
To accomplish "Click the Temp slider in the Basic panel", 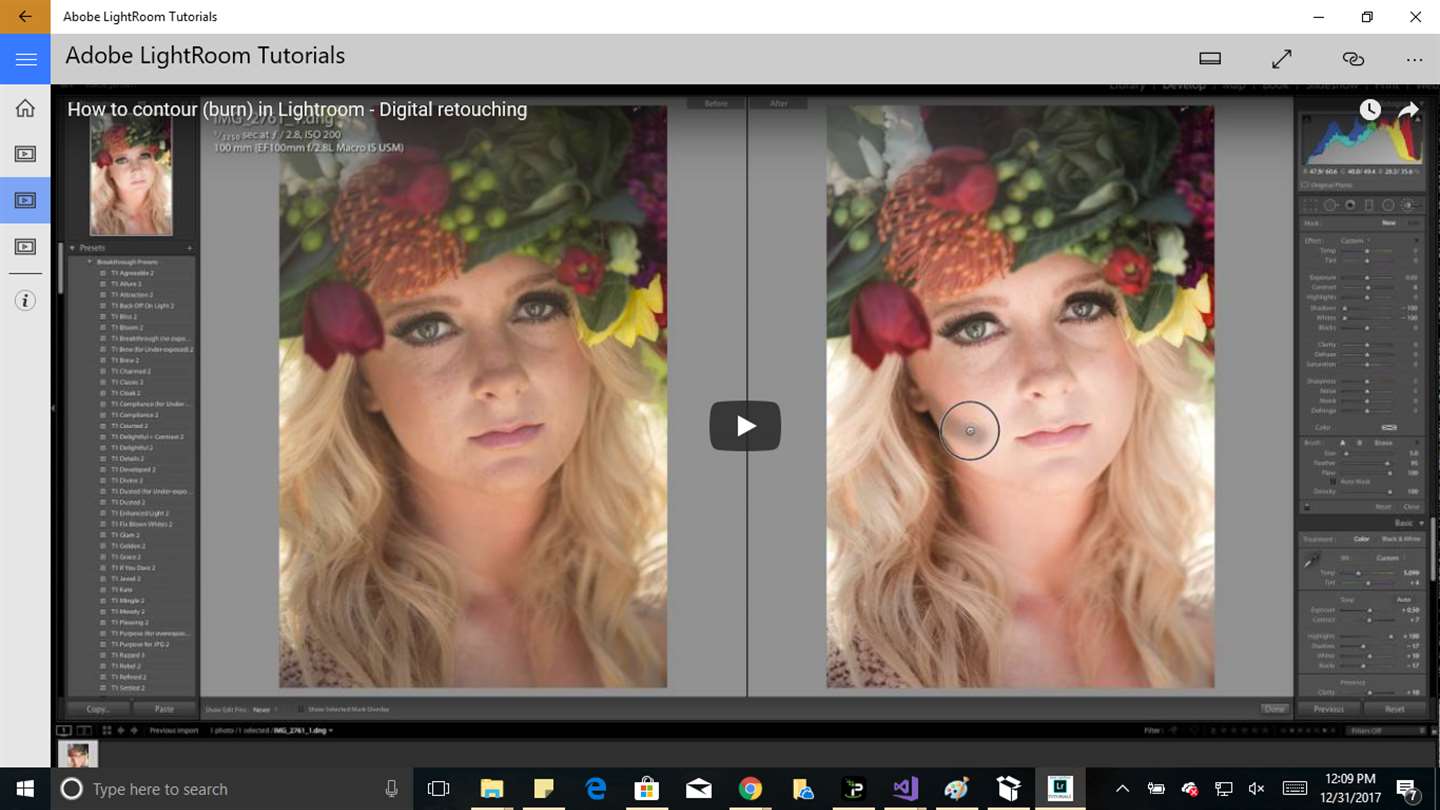I will coord(1366,573).
